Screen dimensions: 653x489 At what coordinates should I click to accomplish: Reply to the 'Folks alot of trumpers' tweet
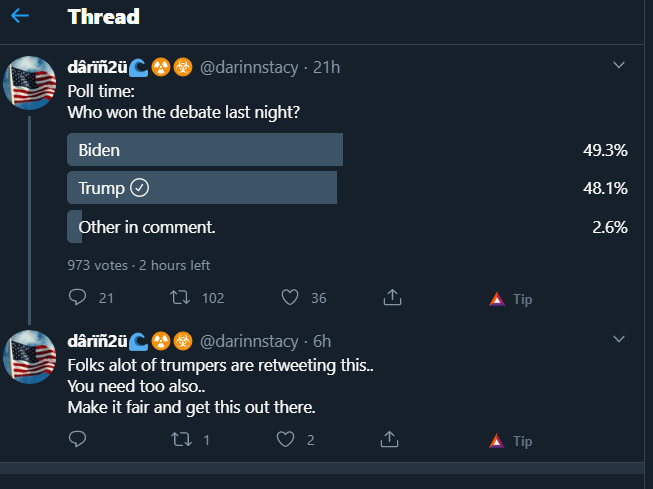(x=77, y=439)
